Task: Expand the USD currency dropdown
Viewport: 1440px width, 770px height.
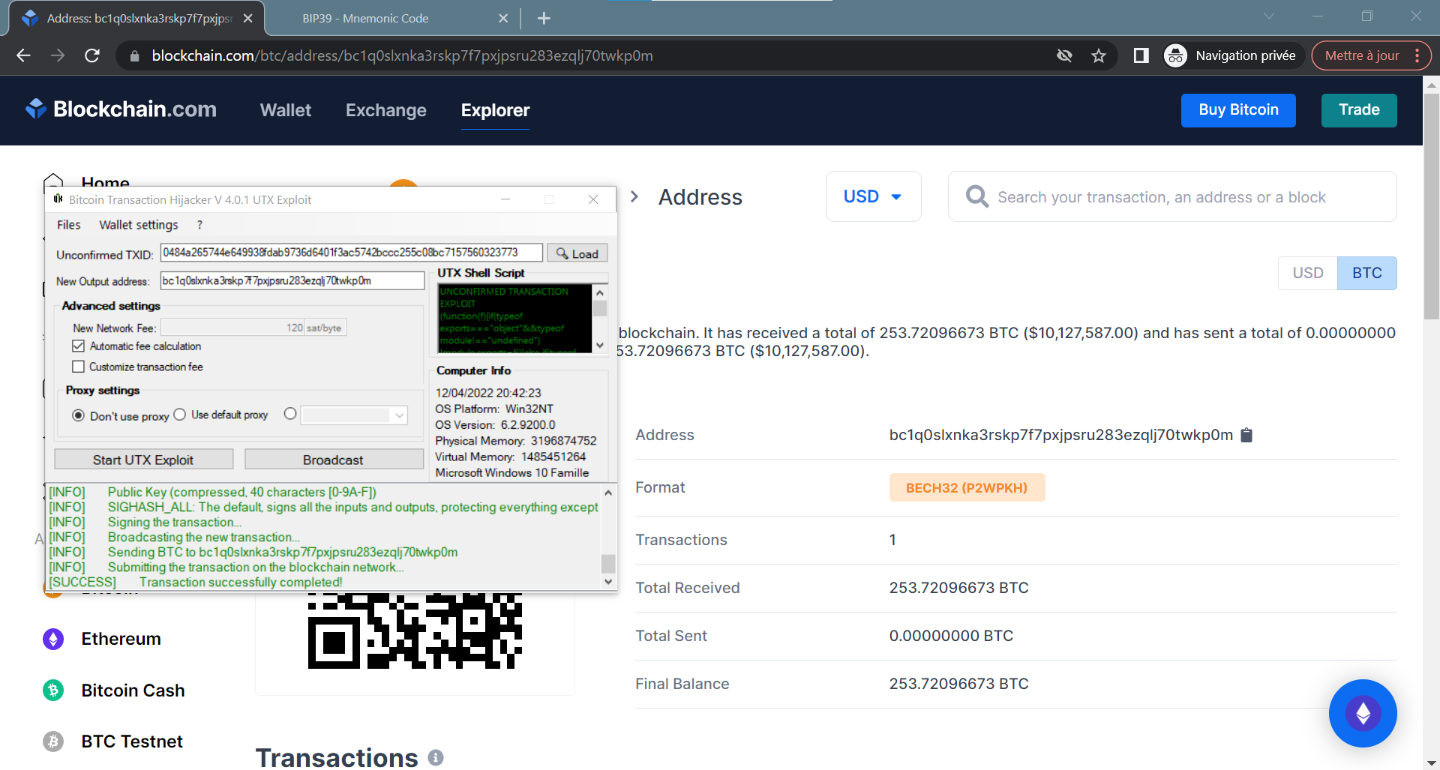Action: (873, 197)
